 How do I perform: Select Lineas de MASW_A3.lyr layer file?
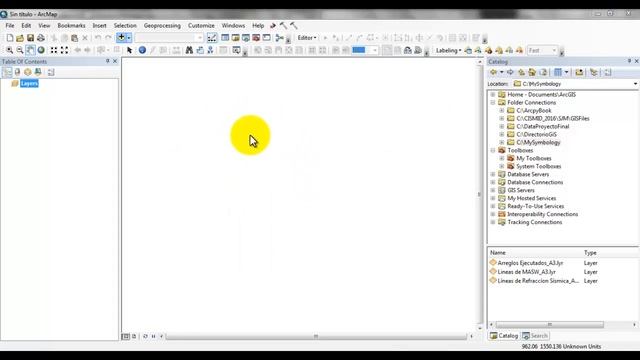[527, 272]
